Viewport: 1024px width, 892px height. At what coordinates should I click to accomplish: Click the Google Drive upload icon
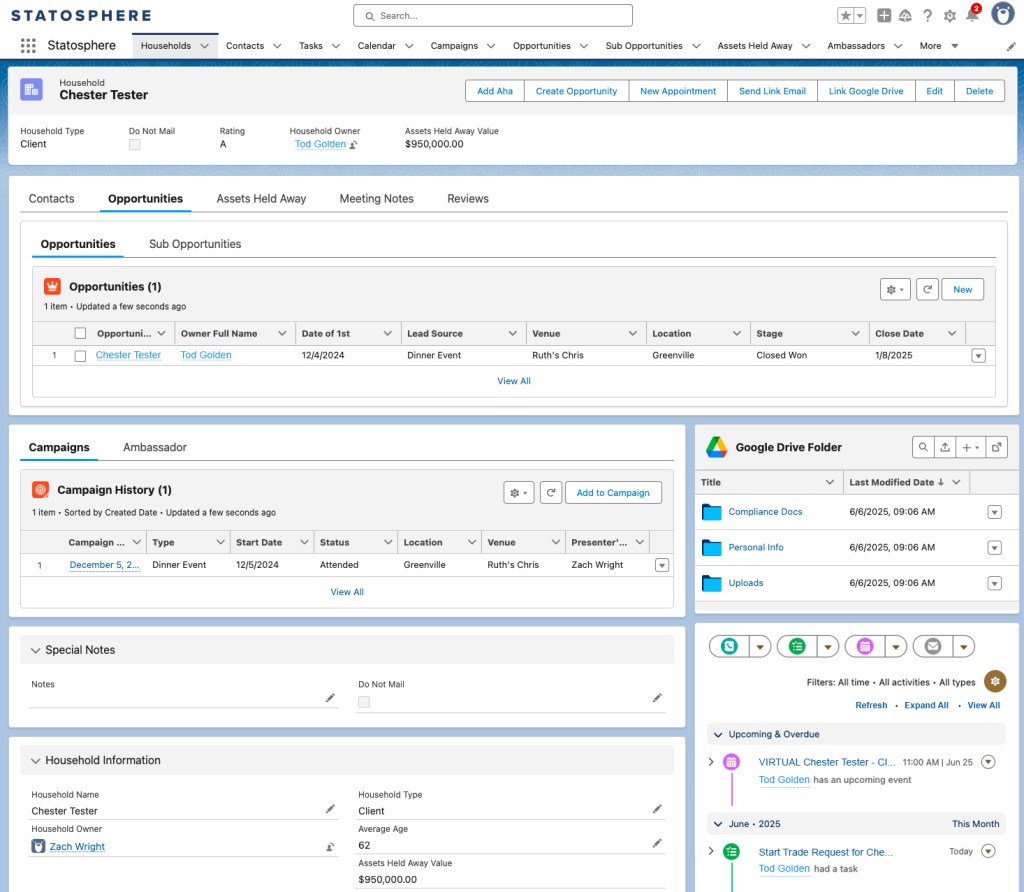[946, 447]
